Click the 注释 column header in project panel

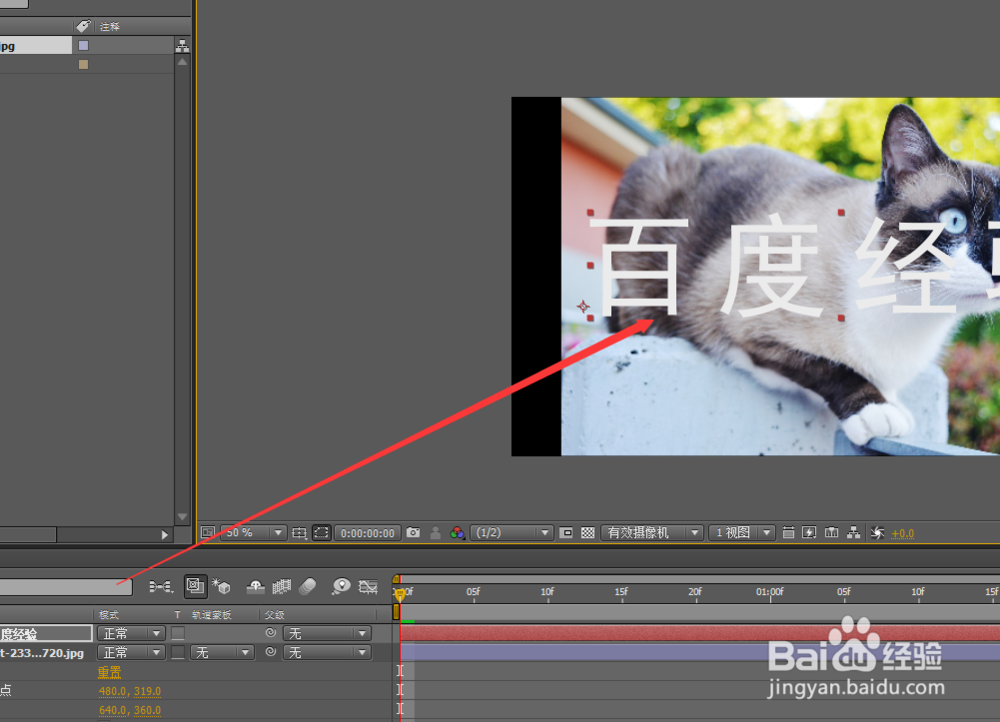point(110,27)
